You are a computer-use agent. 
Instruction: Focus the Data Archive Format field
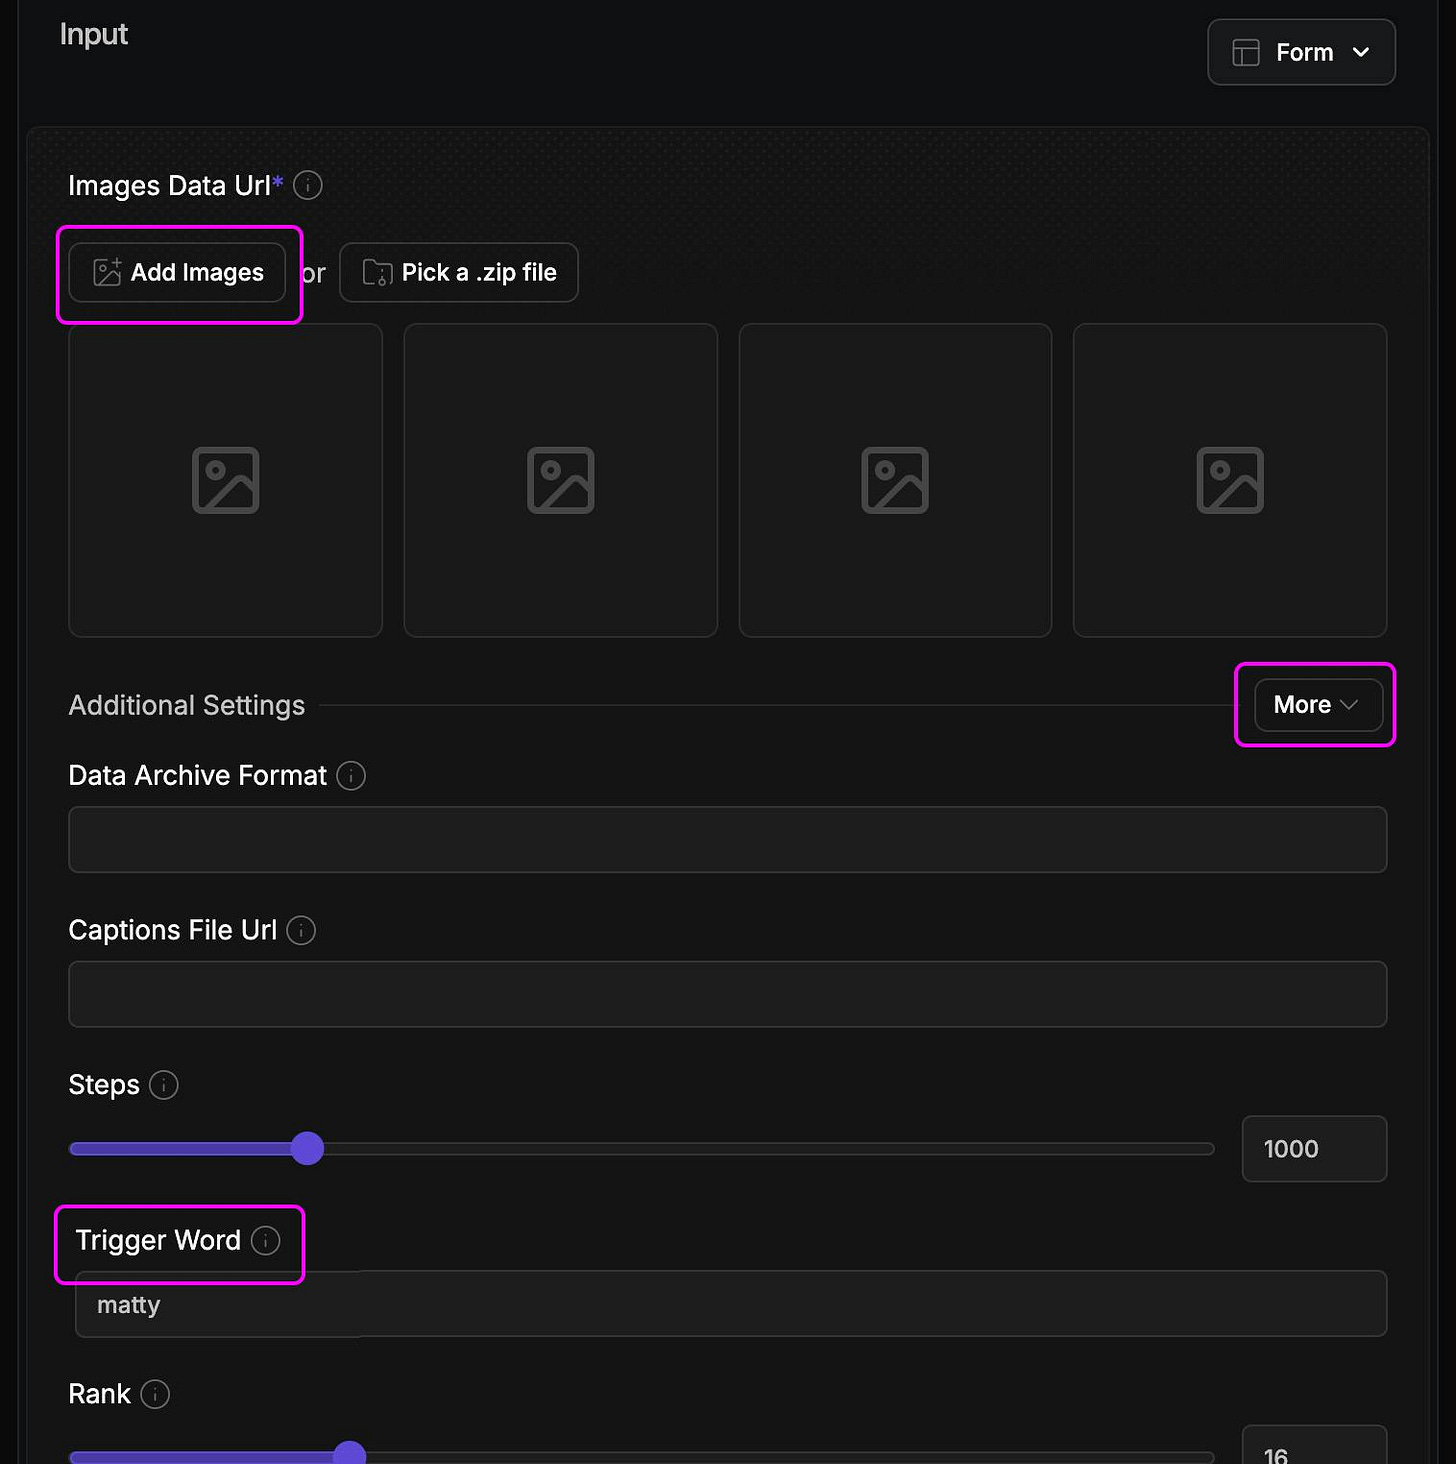click(x=728, y=840)
